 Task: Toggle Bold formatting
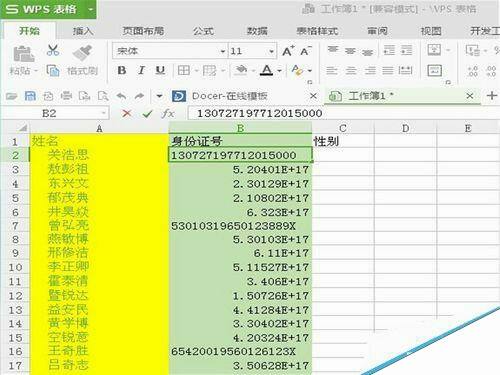pos(122,70)
